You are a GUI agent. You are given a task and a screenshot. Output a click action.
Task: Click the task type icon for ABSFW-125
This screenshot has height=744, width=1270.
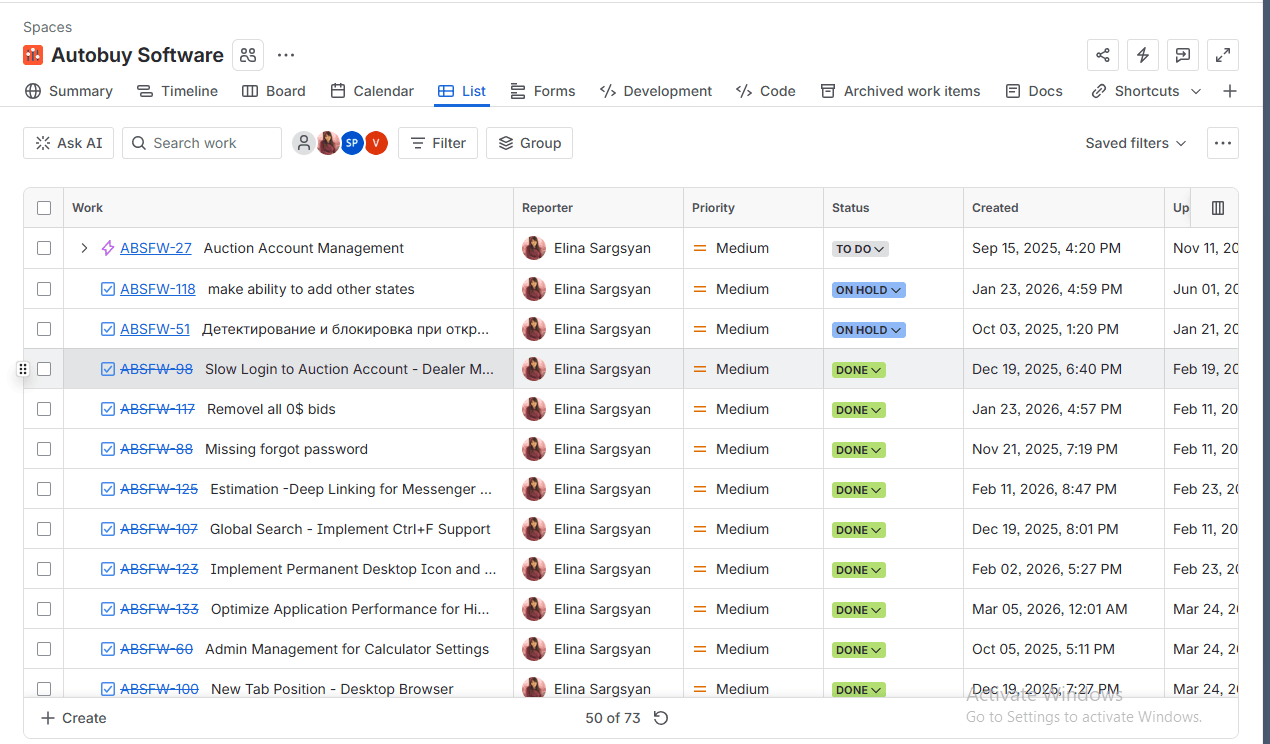(108, 489)
